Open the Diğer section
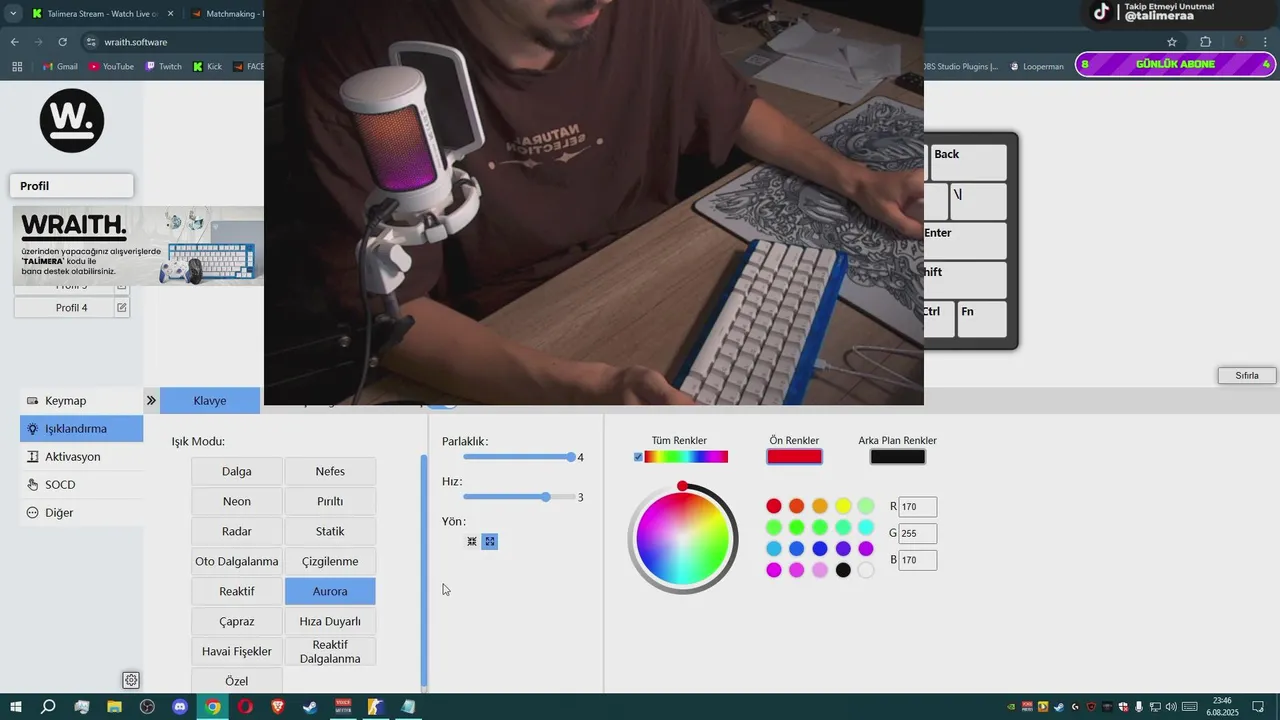 (81, 512)
